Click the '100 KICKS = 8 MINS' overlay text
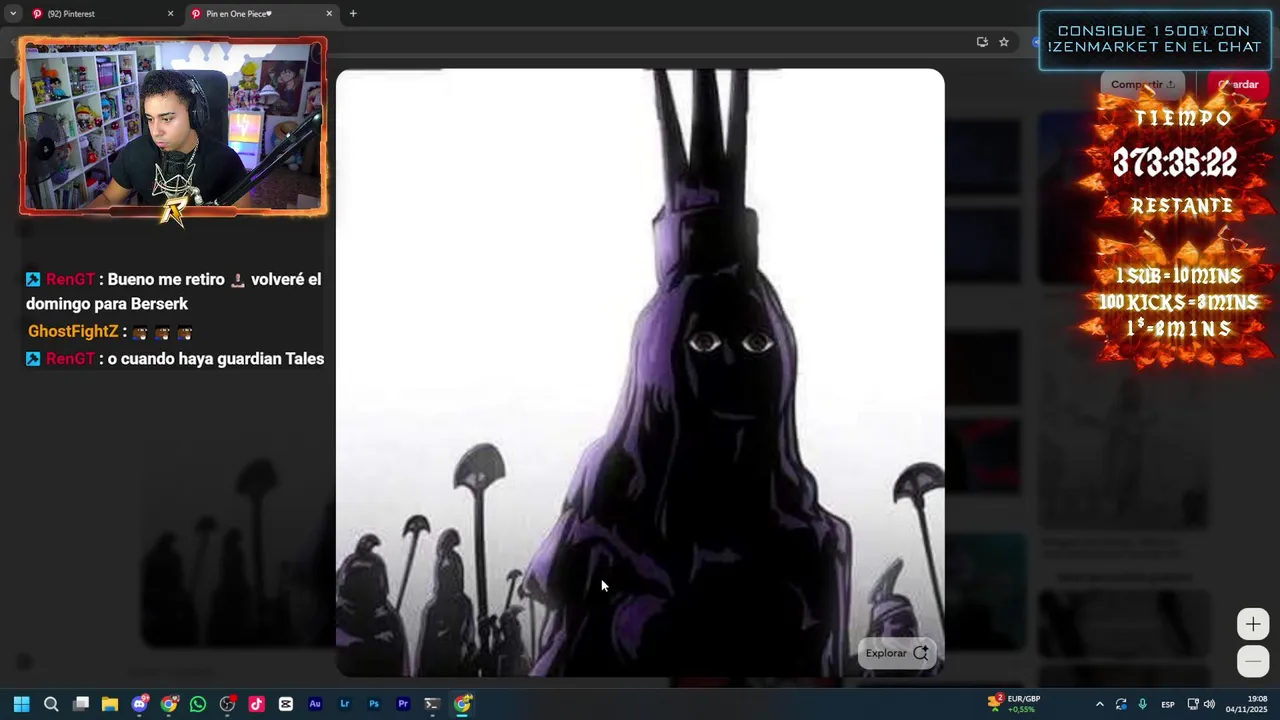Screen dimensions: 1280x720 [x=1178, y=302]
